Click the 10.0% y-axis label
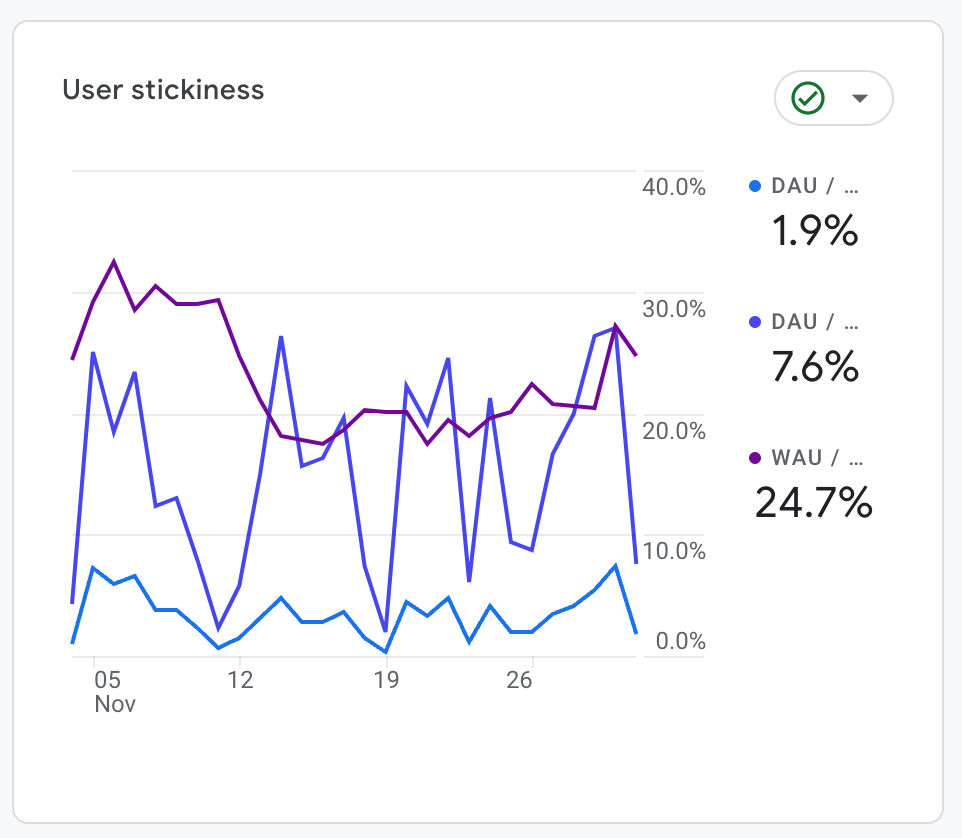Image resolution: width=962 pixels, height=838 pixels. [x=674, y=552]
